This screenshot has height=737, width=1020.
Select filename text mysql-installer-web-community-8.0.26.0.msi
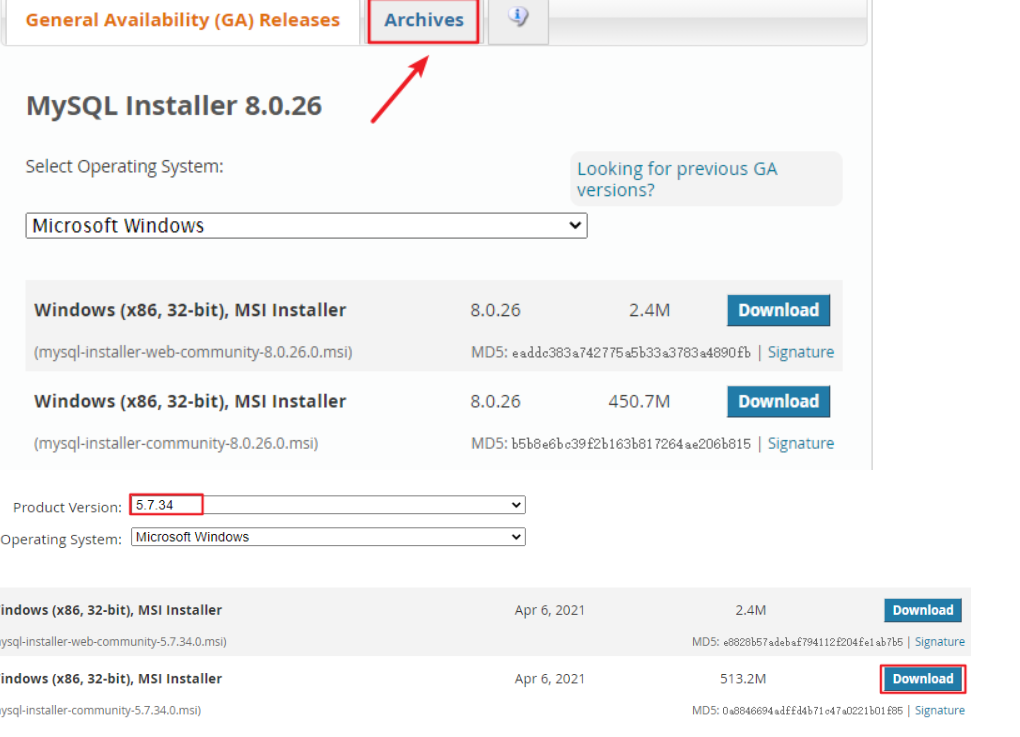click(x=193, y=352)
